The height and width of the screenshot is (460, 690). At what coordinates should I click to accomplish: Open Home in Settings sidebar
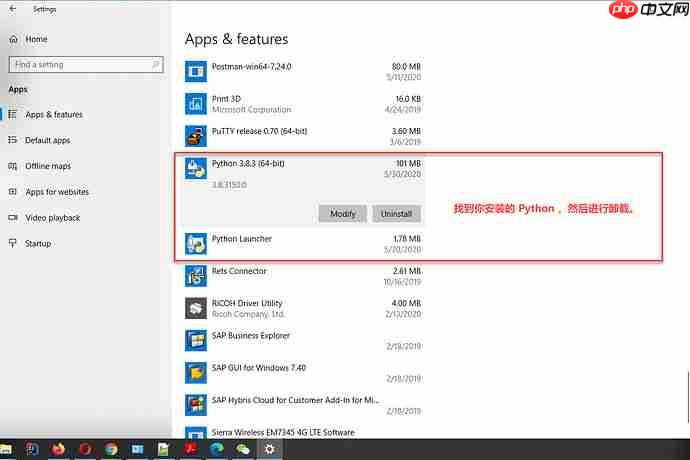pos(36,39)
